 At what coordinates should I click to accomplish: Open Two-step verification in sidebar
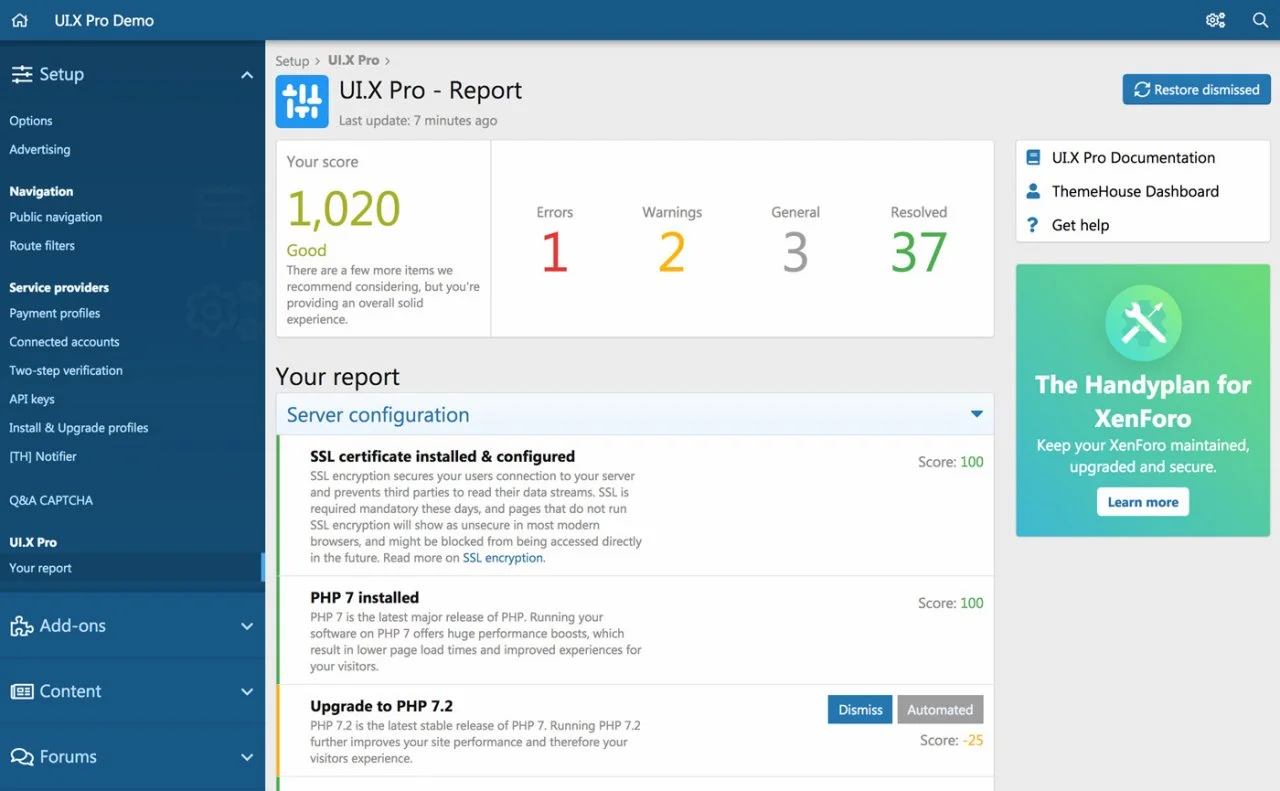click(x=66, y=370)
